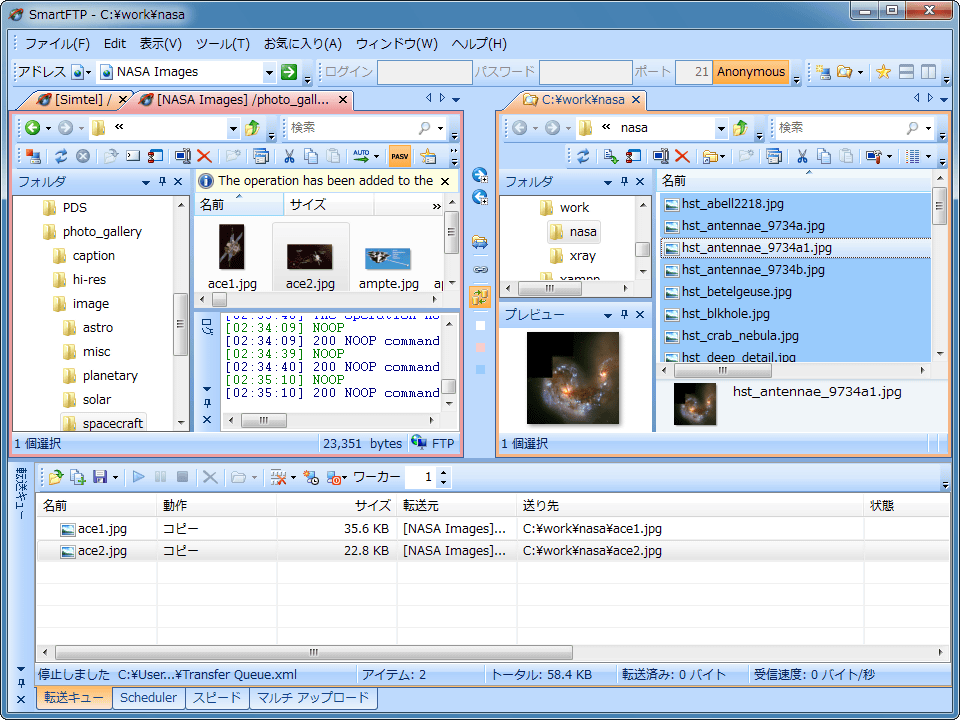Image resolution: width=960 pixels, height=720 pixels.
Task: Dismiss the operation added notification bar
Action: click(445, 181)
